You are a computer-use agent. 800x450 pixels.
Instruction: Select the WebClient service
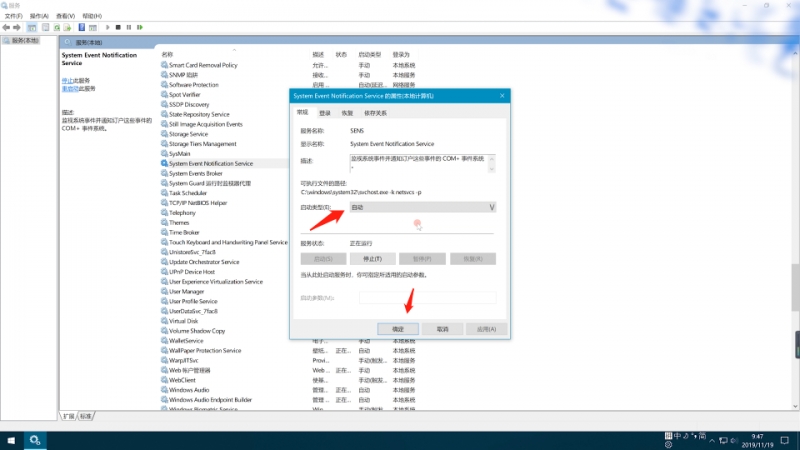(182, 380)
